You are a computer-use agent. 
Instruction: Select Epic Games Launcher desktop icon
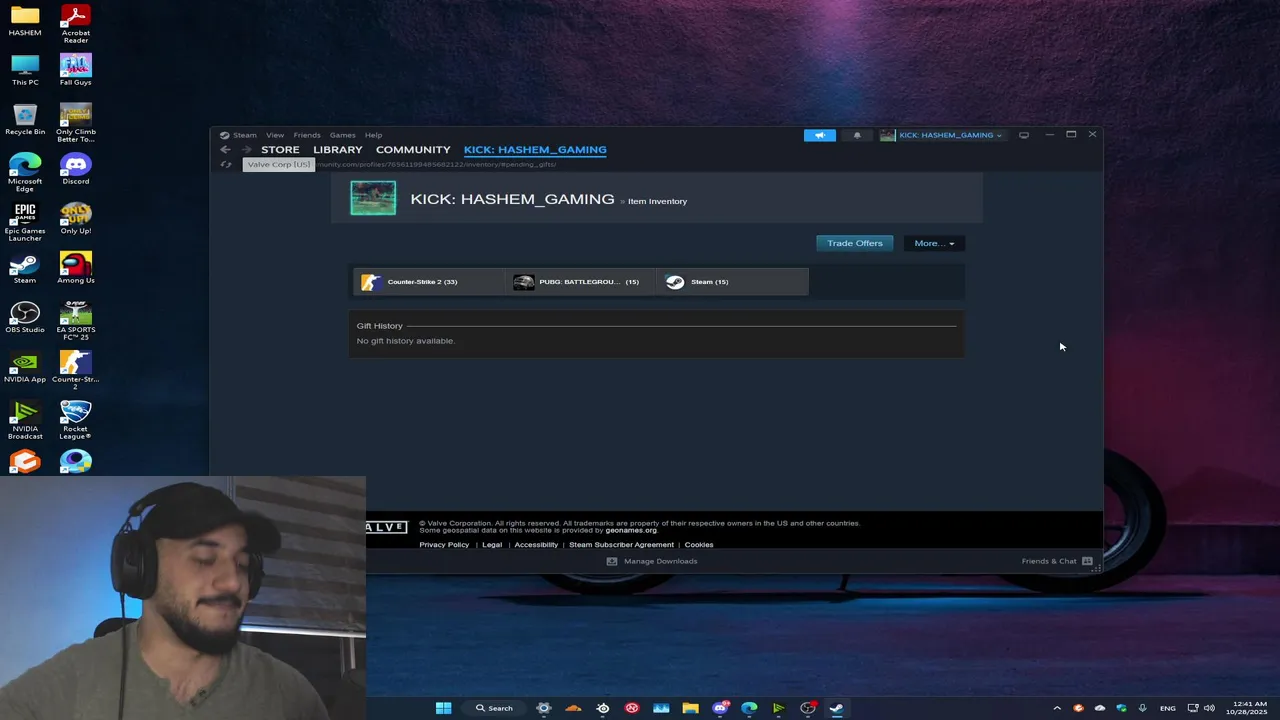pos(25,222)
